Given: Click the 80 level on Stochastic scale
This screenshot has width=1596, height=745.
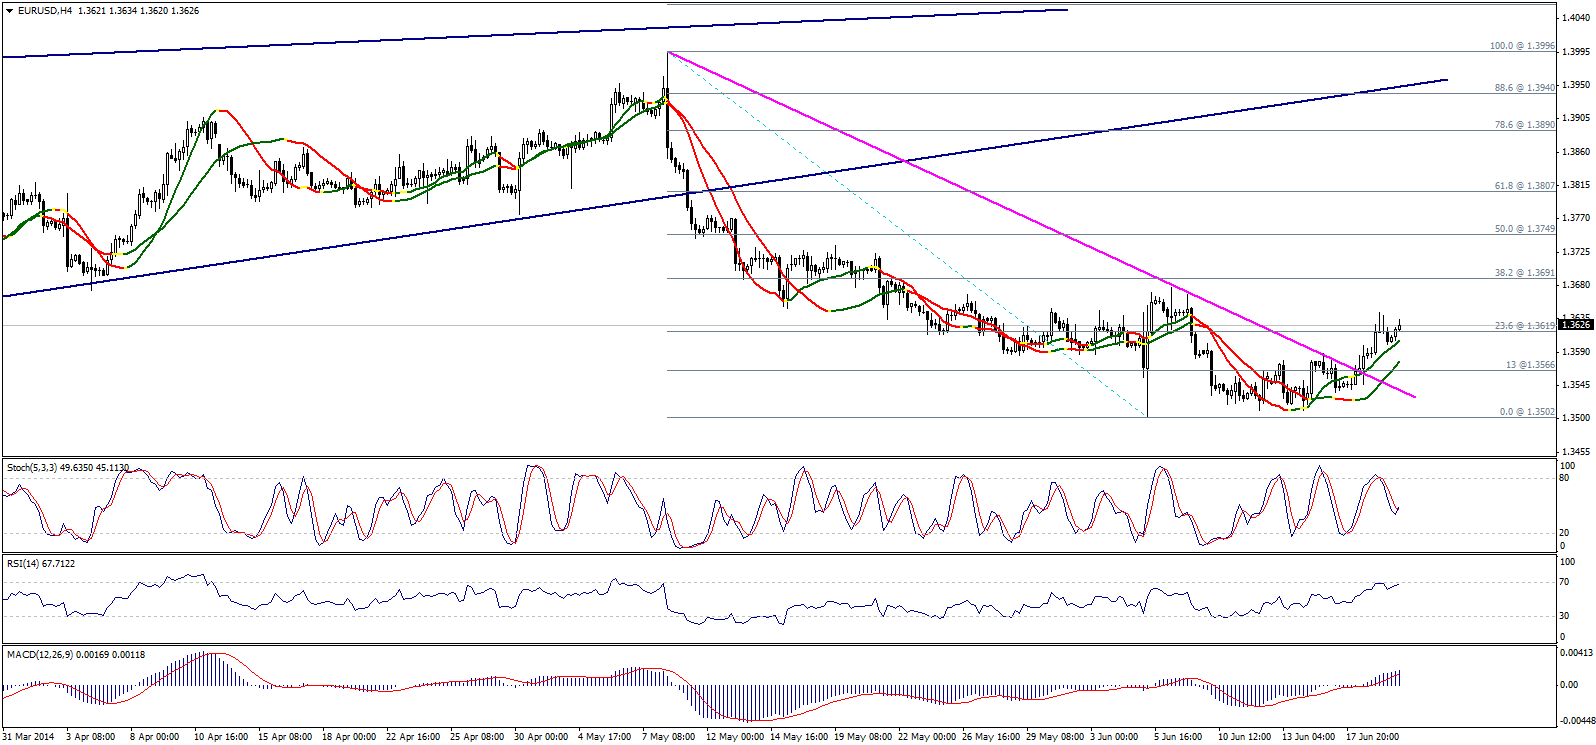Looking at the screenshot, I should (x=1565, y=478).
